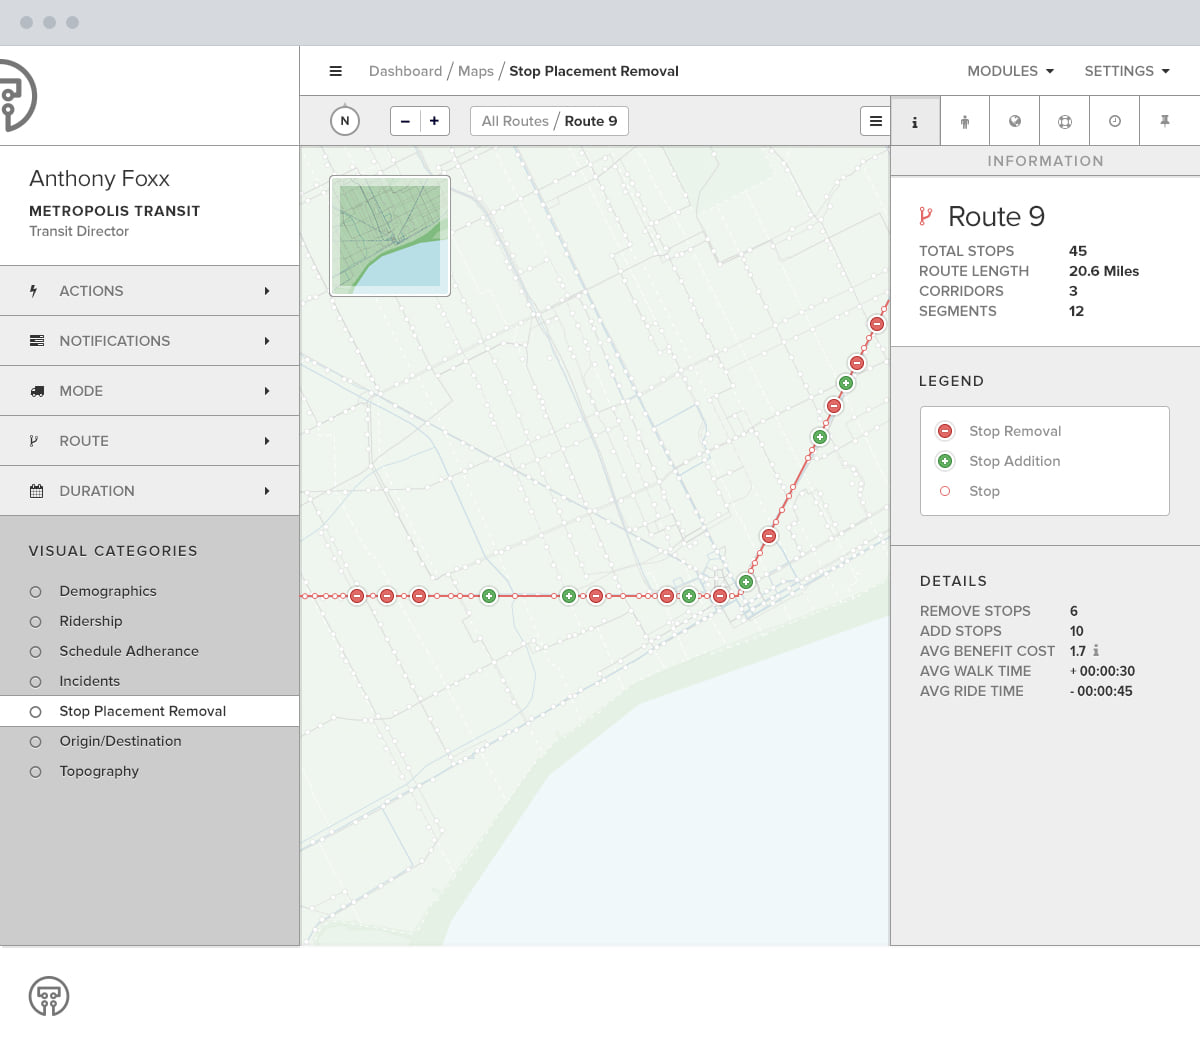Viewport: 1200px width, 1046px height.
Task: Click the lightning icon next to ACTIONS
Action: tap(34, 291)
